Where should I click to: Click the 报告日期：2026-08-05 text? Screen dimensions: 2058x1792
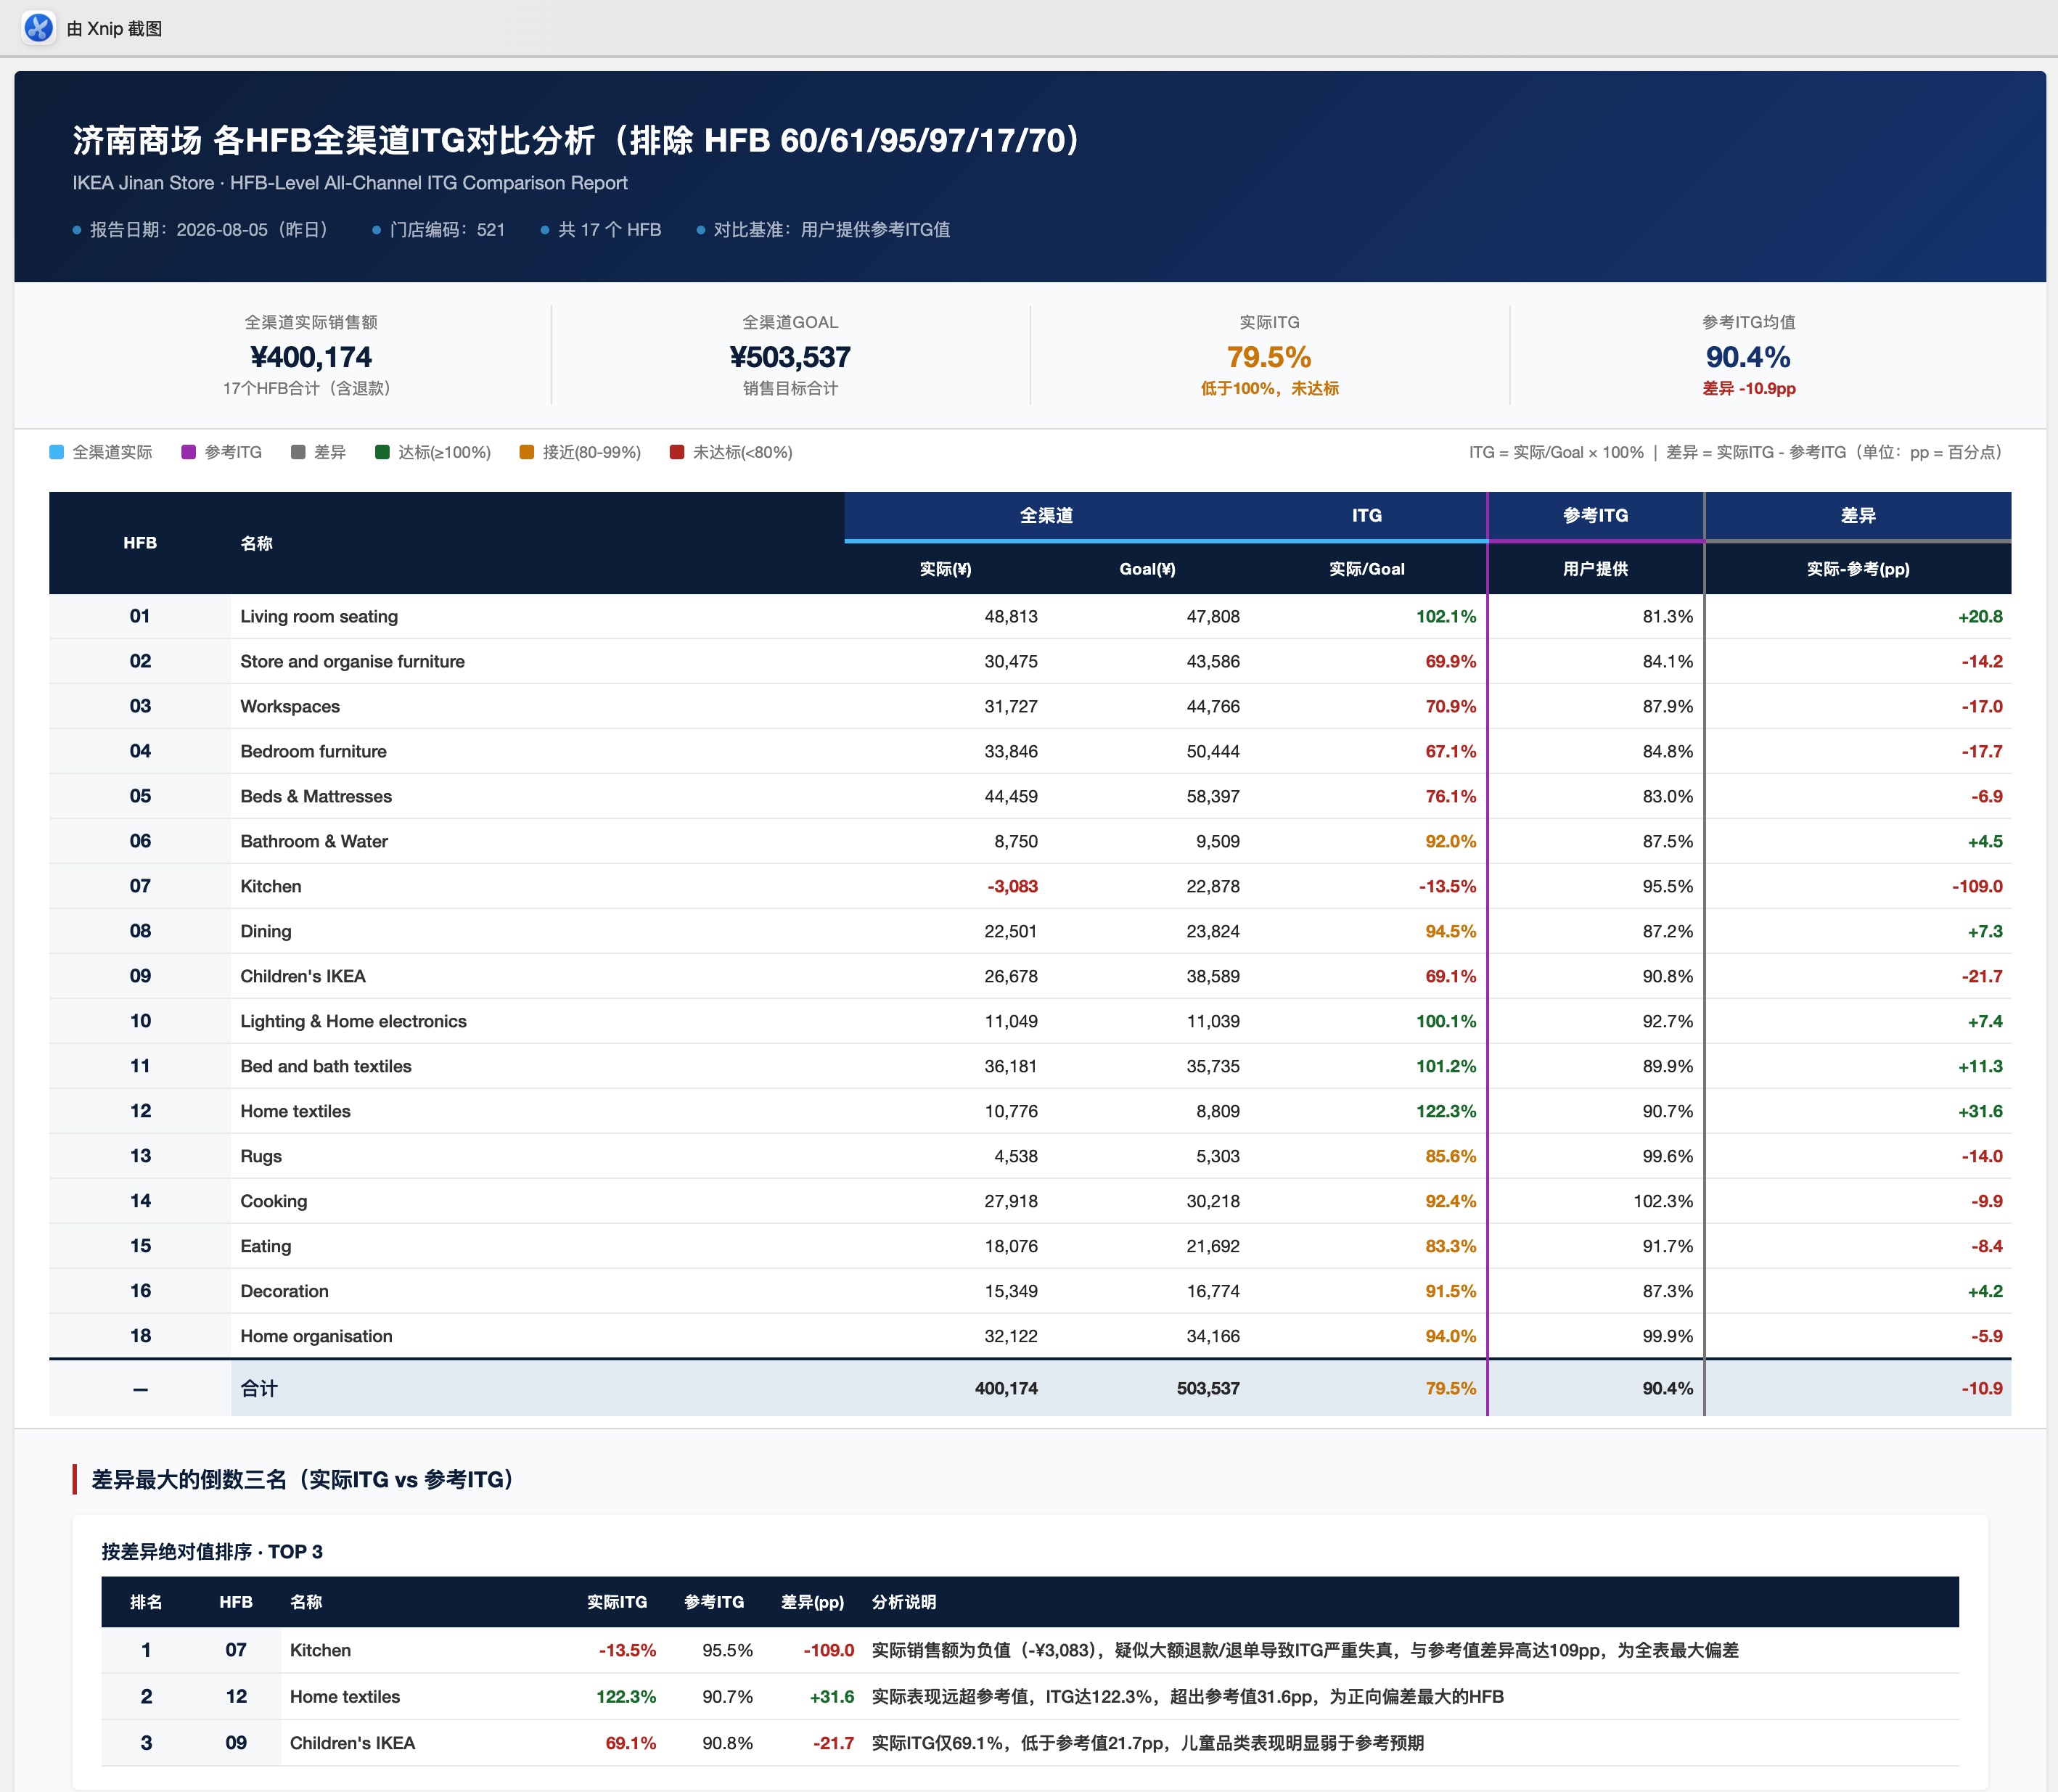tap(209, 229)
